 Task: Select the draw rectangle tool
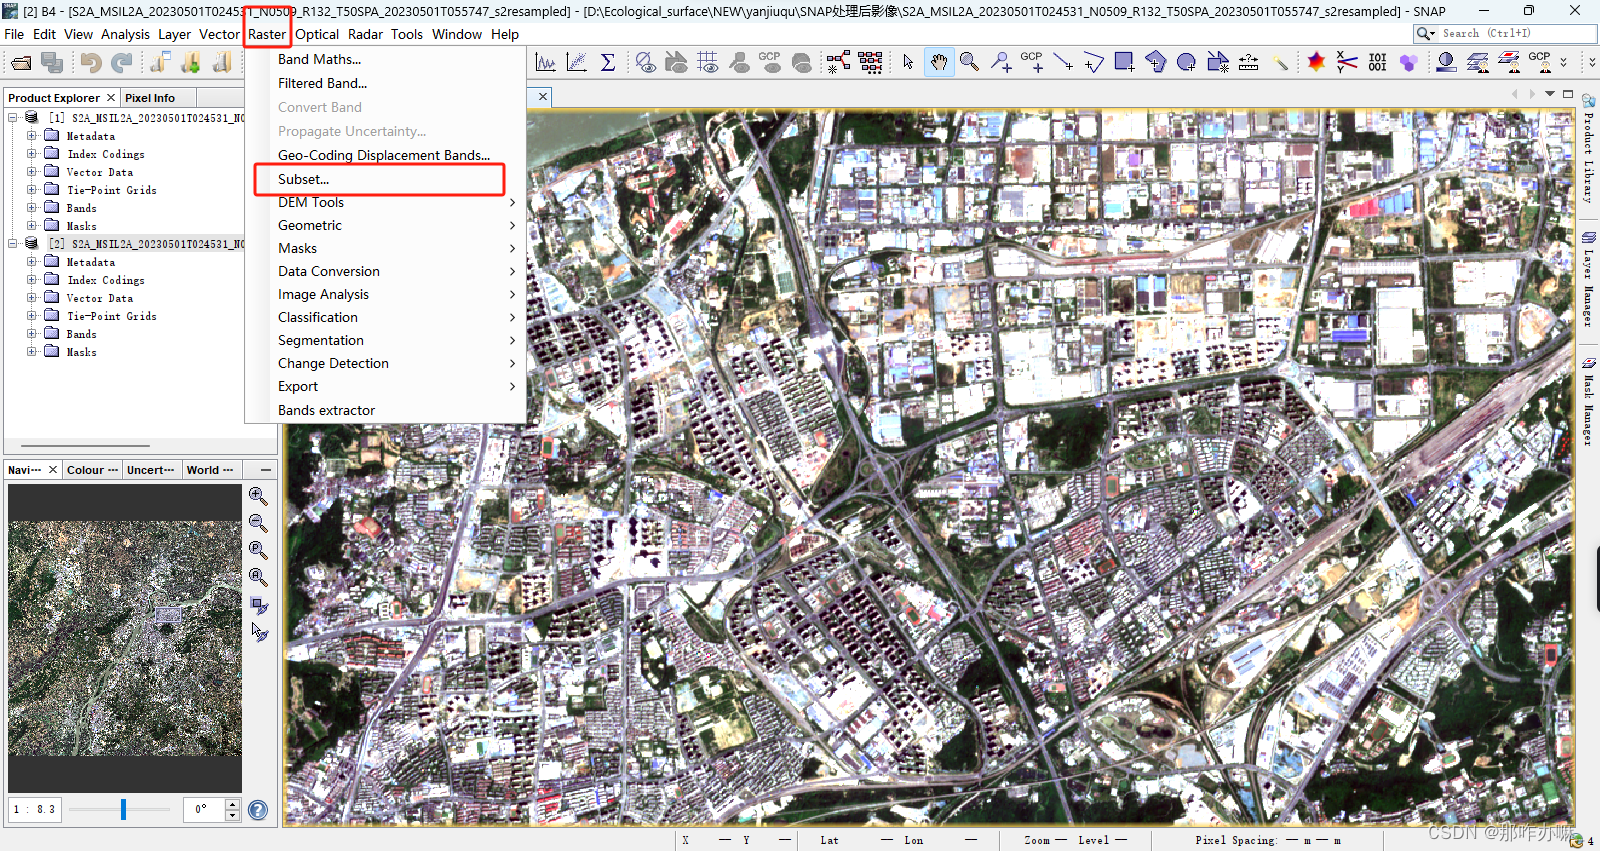tap(1124, 62)
